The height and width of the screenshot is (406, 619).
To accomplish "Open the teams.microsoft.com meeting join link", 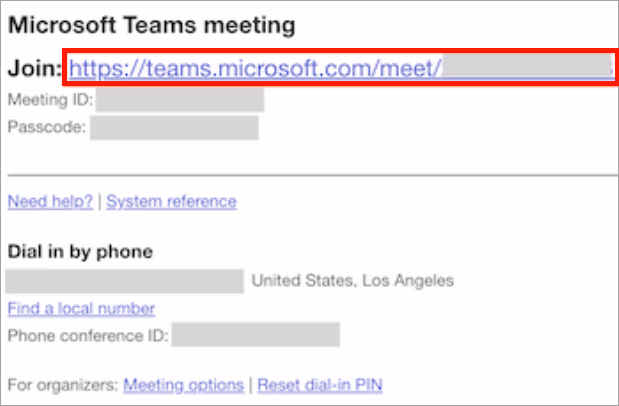I will [256, 68].
